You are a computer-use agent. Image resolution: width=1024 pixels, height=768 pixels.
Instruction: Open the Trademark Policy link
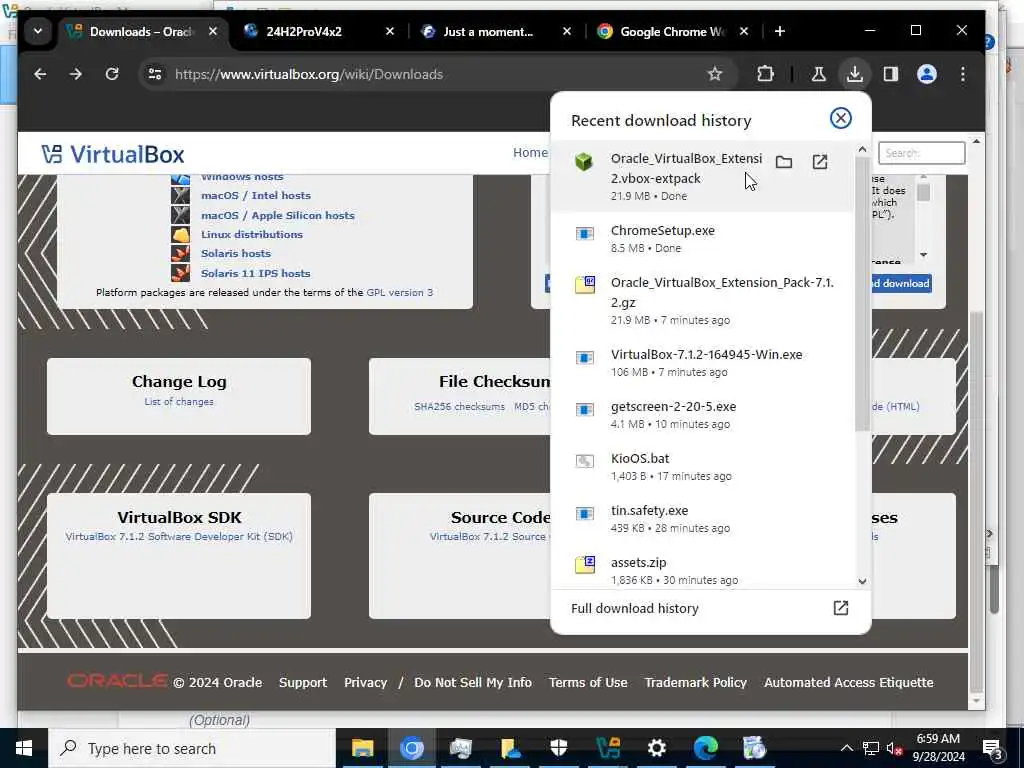coord(696,682)
